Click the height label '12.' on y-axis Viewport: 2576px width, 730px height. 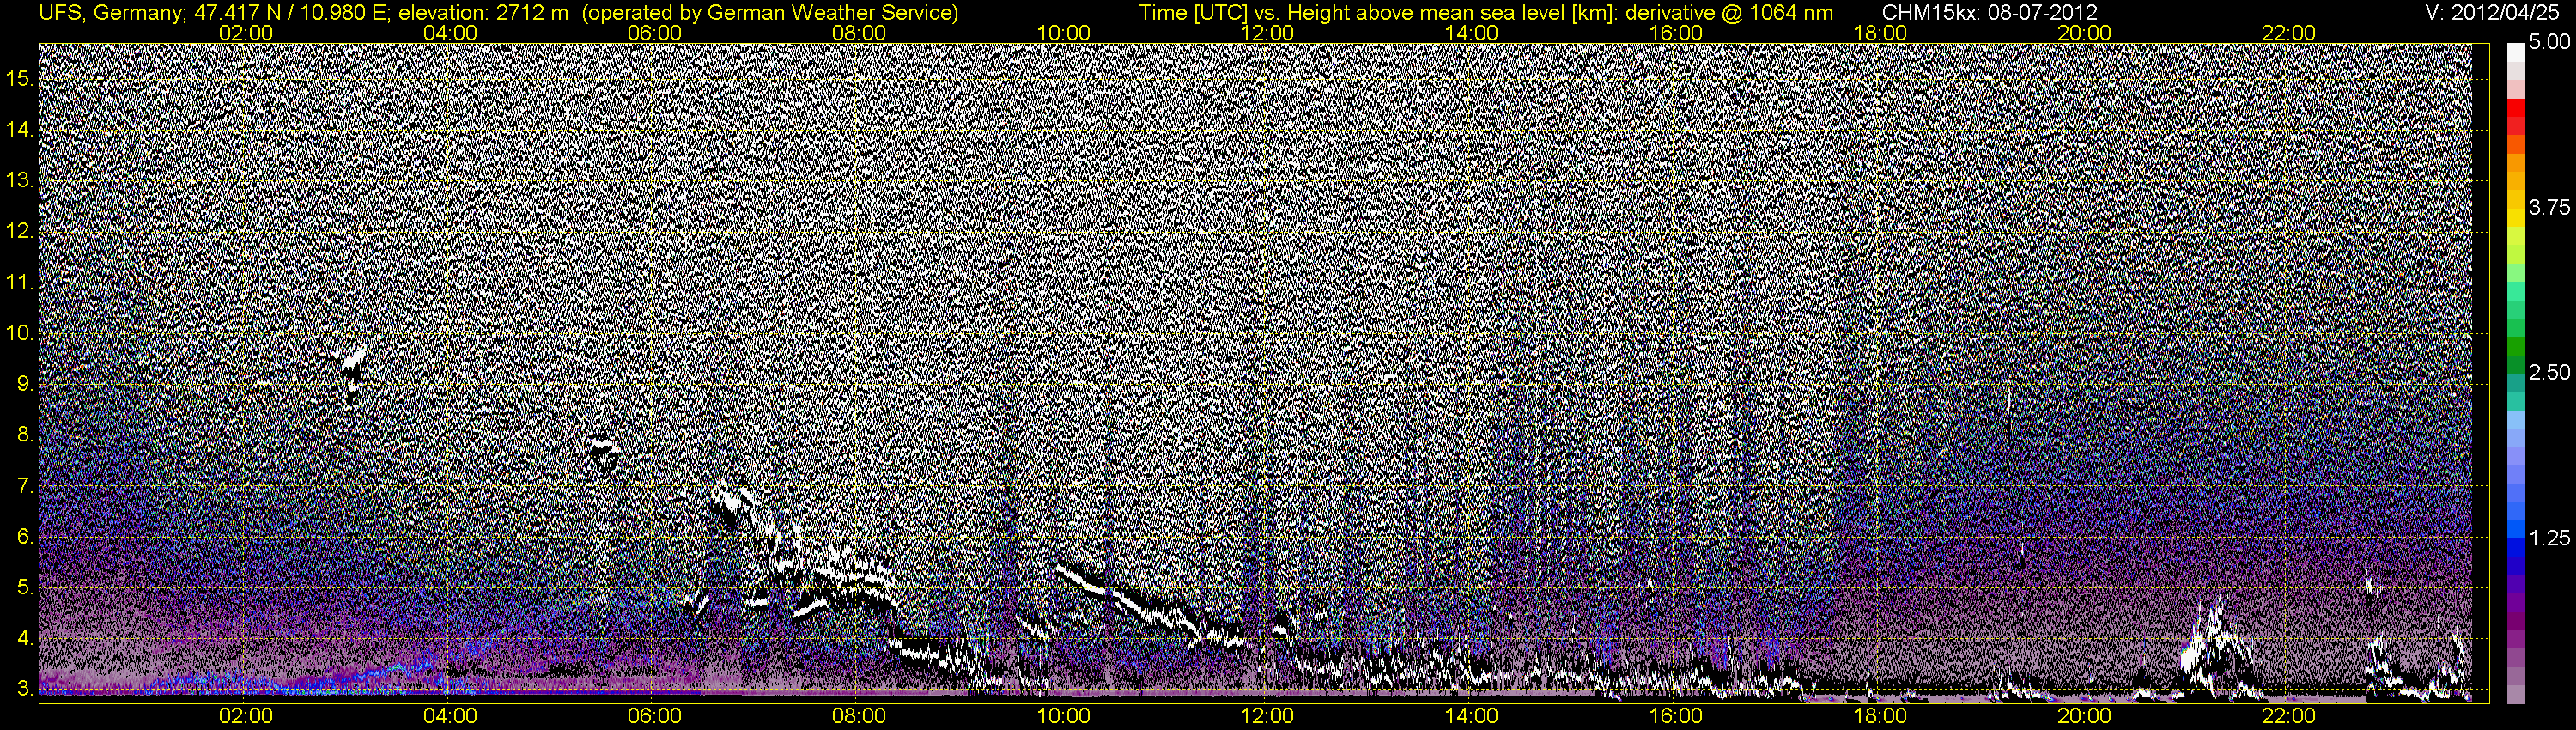[x=20, y=231]
